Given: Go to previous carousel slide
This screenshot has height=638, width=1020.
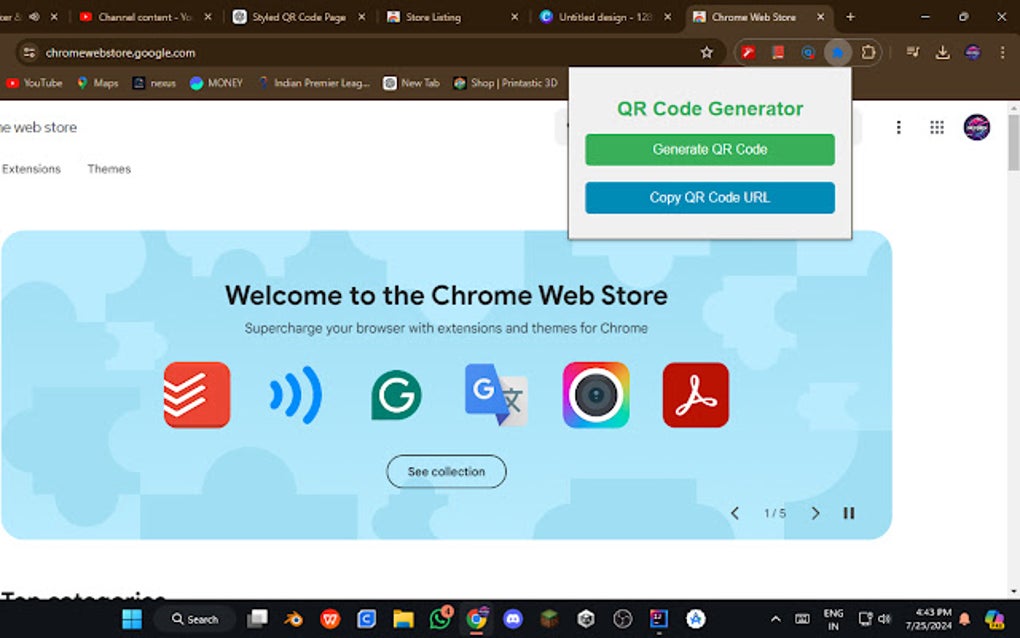Looking at the screenshot, I should 734,513.
